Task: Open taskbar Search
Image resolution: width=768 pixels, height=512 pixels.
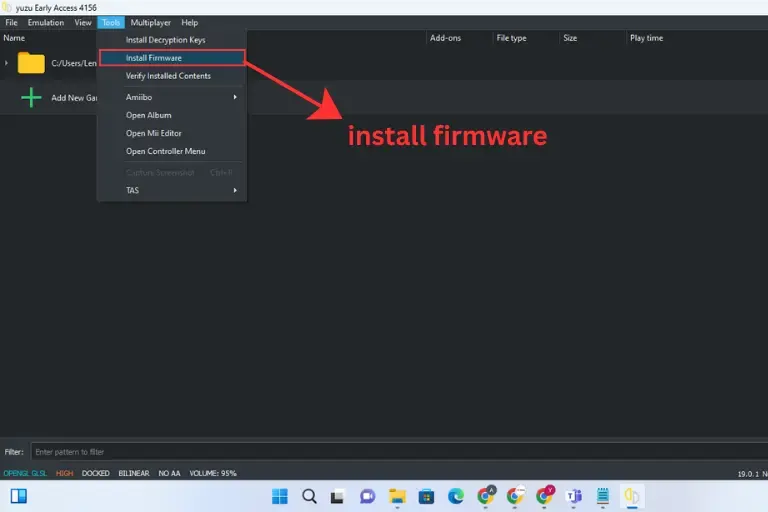Action: (309, 496)
